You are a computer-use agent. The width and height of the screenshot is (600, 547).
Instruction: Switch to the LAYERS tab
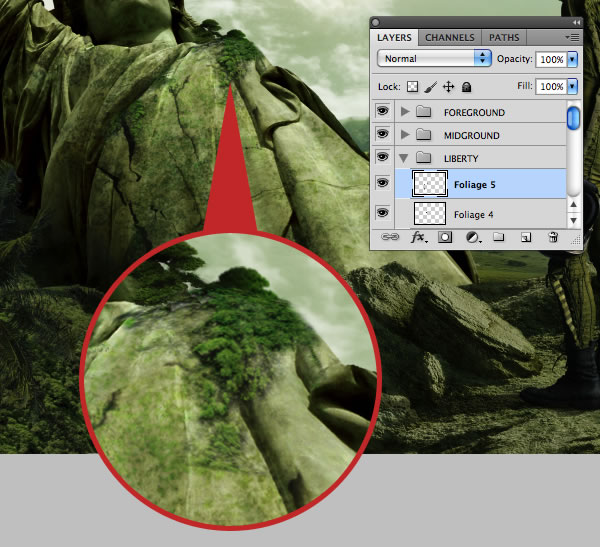click(x=394, y=38)
